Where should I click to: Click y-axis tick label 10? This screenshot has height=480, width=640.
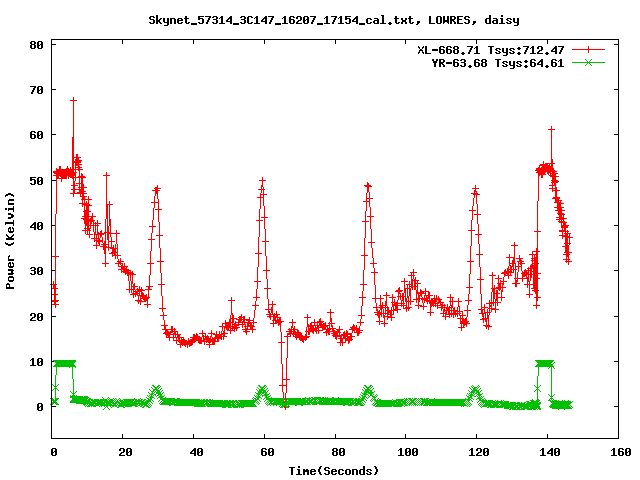point(36,362)
